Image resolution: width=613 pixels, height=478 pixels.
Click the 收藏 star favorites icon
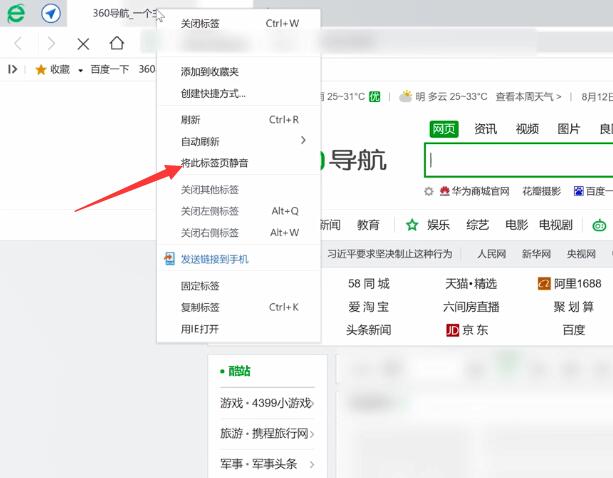41,70
